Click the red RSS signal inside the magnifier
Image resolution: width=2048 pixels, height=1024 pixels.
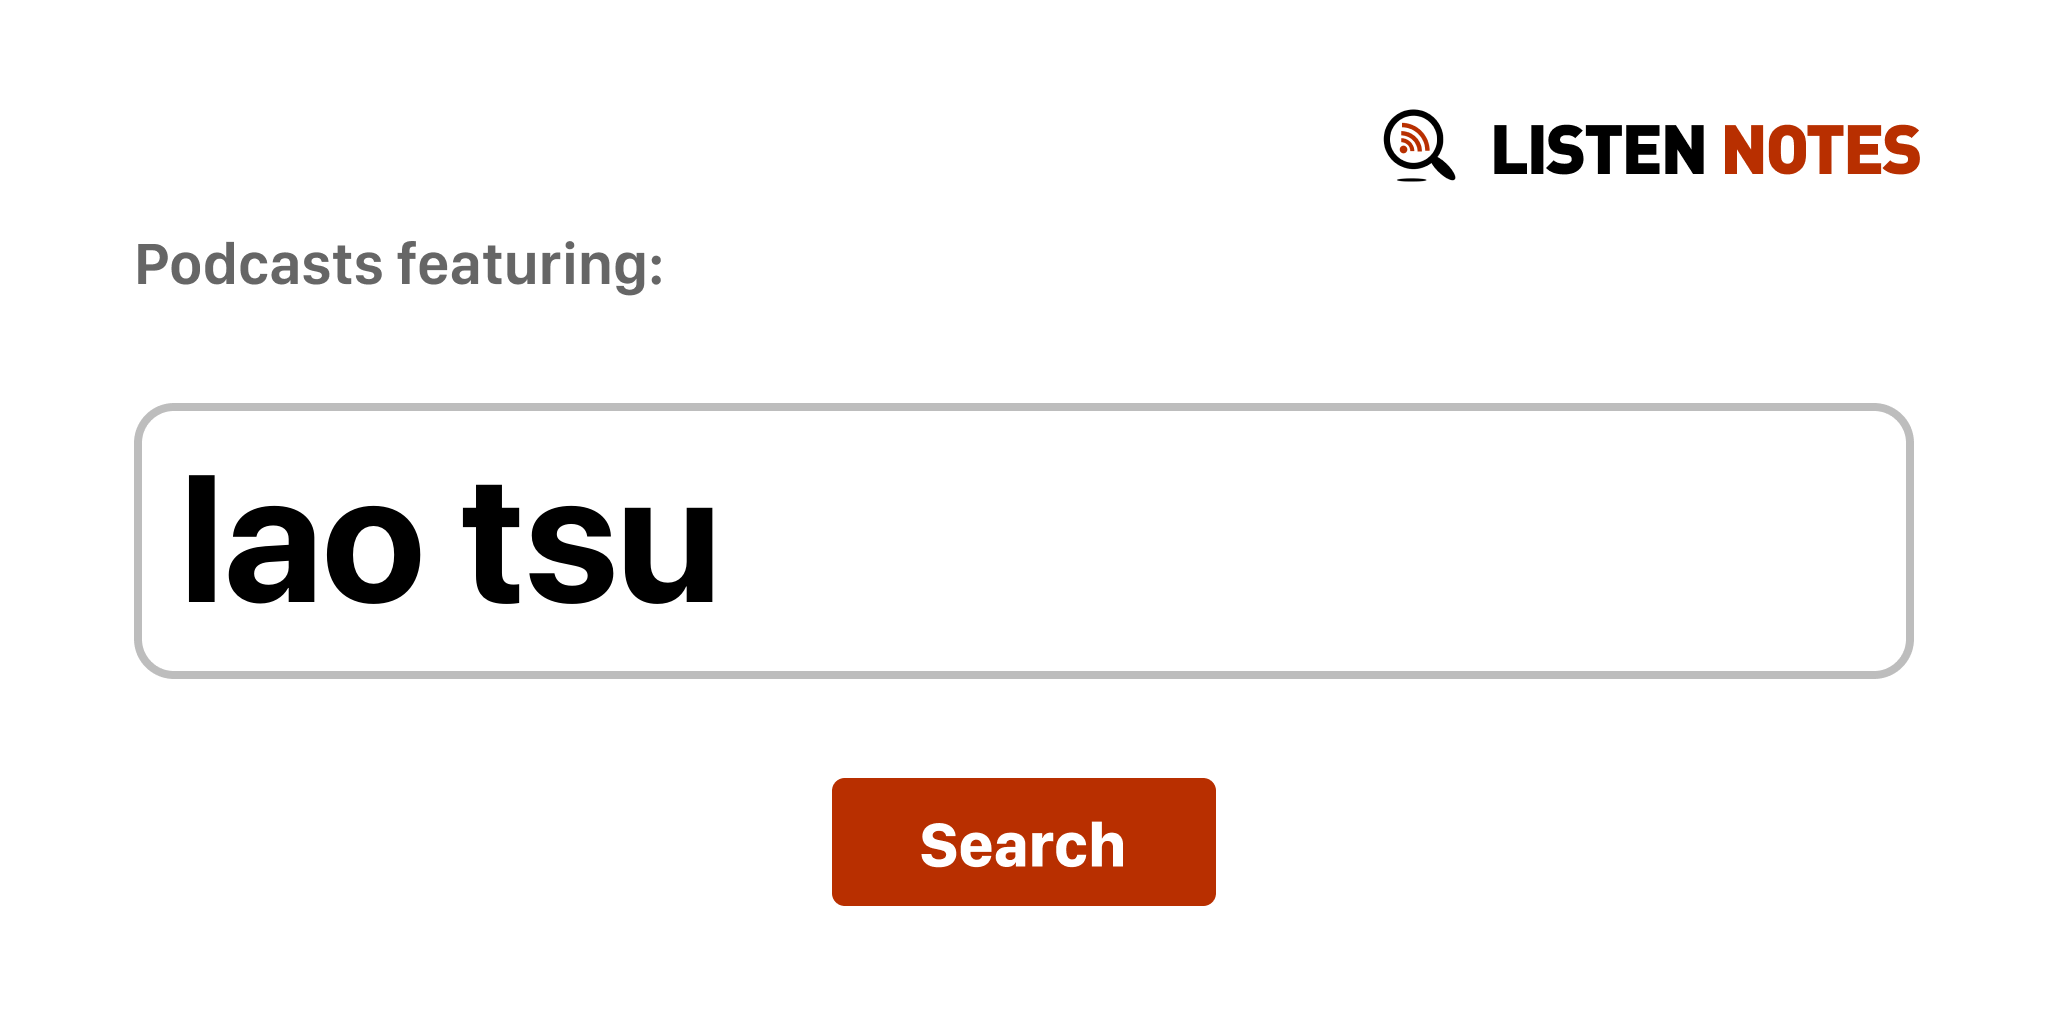tap(1412, 138)
